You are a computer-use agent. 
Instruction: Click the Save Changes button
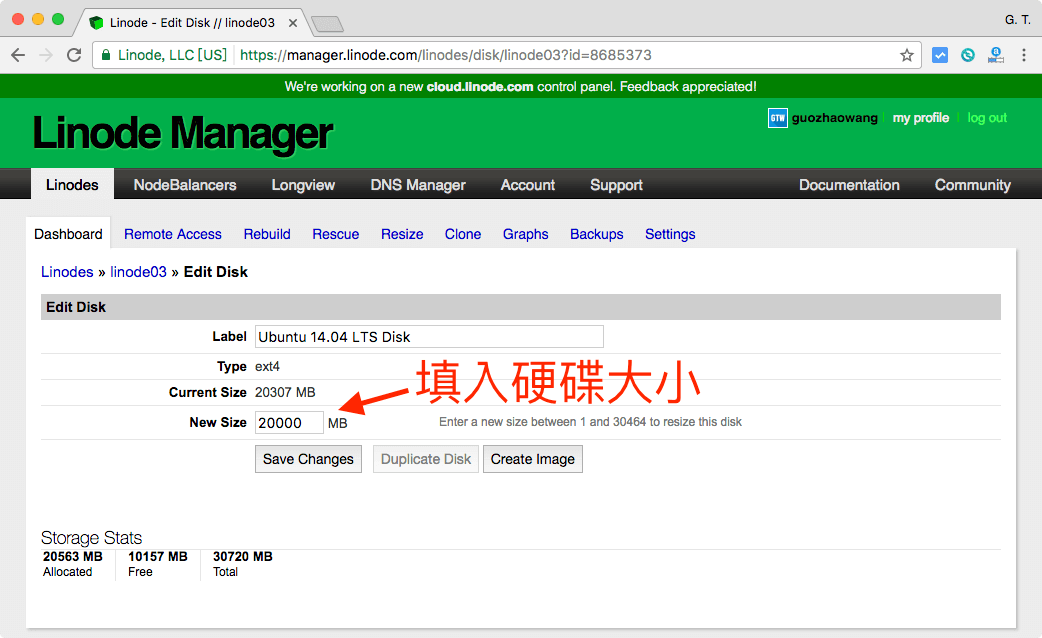point(308,458)
